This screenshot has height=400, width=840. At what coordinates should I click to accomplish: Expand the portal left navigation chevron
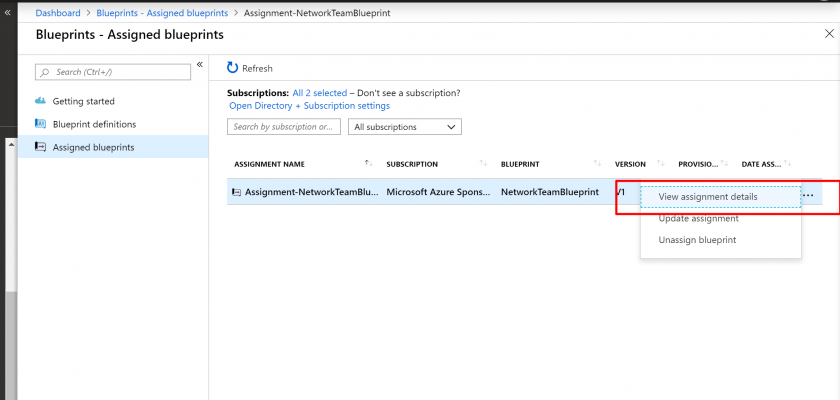pos(8,12)
